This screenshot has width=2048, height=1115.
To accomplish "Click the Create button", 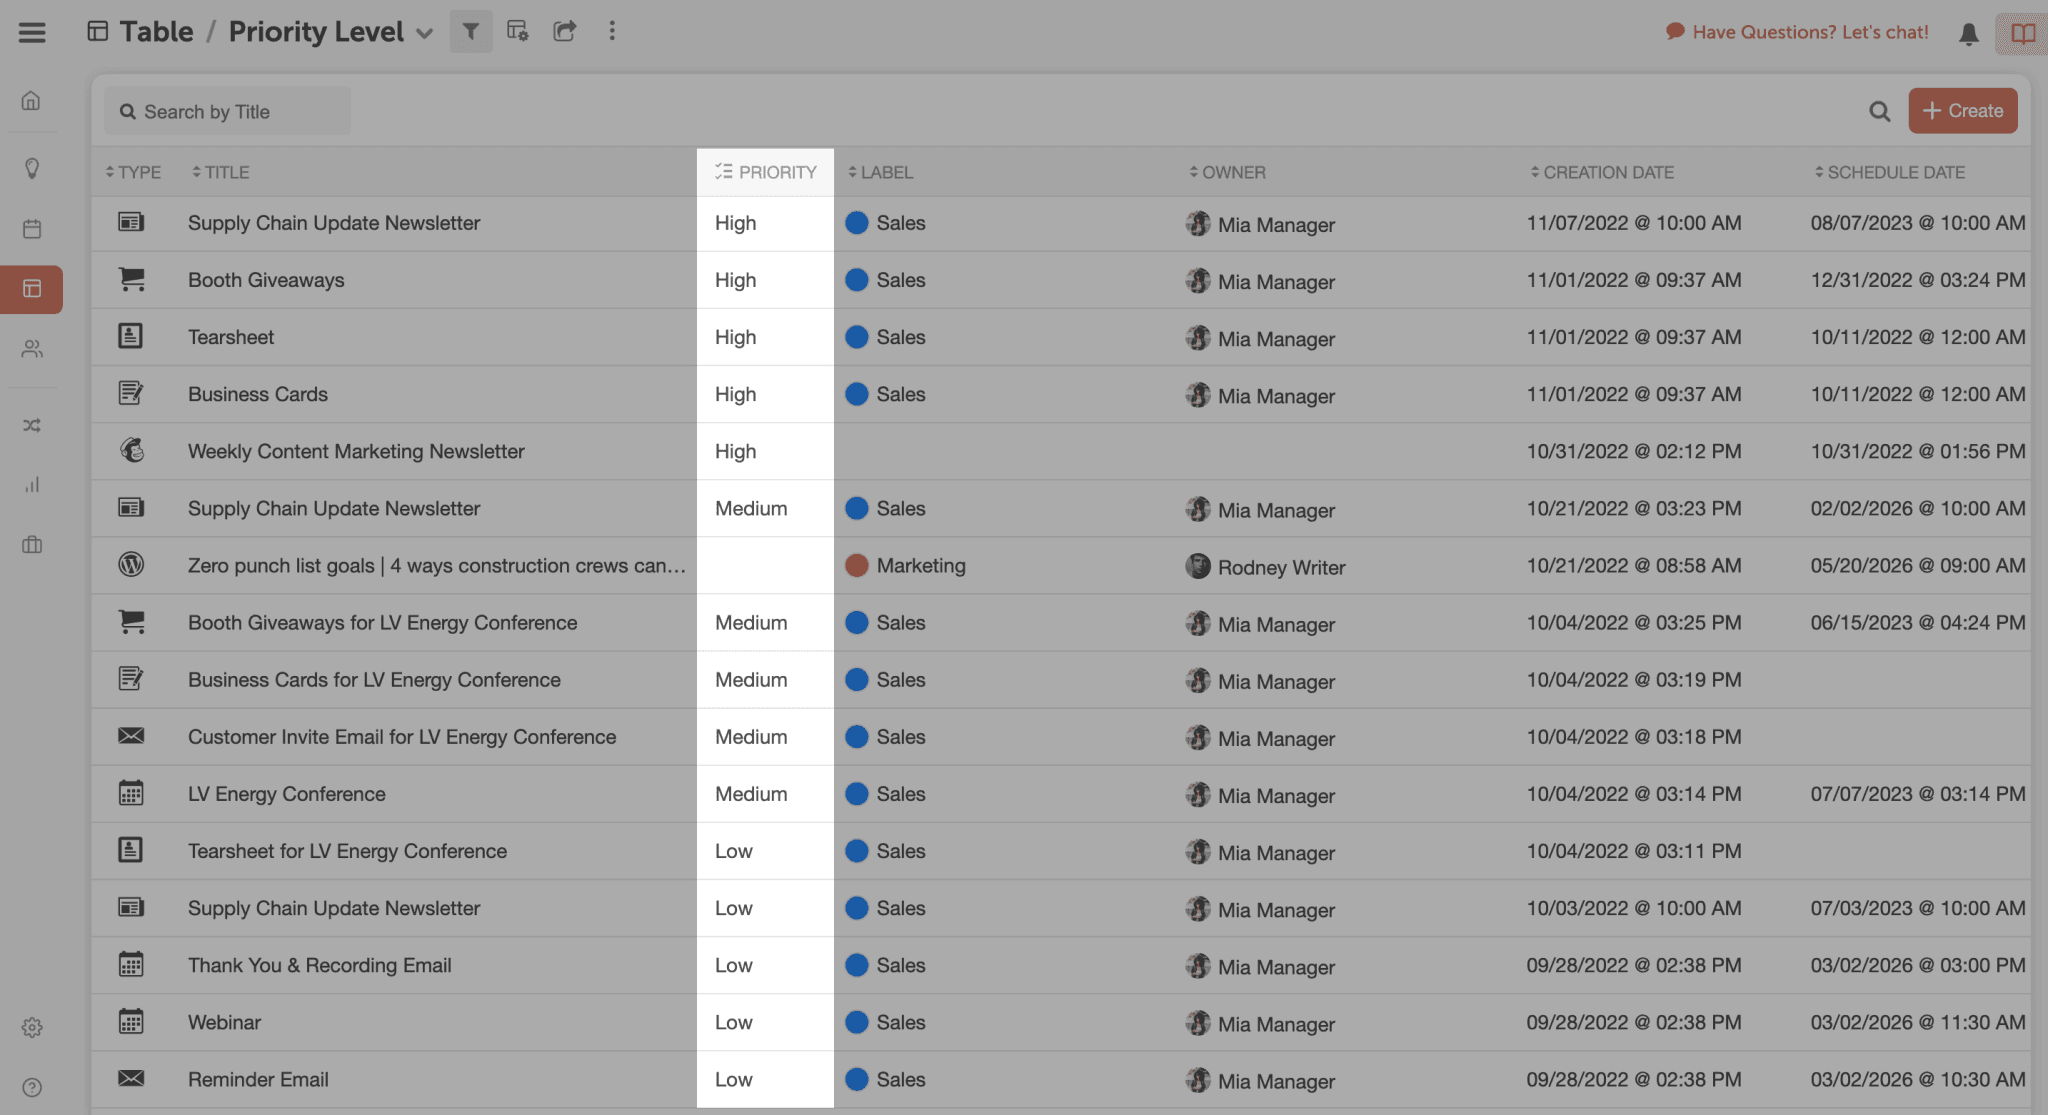I will tap(1962, 111).
